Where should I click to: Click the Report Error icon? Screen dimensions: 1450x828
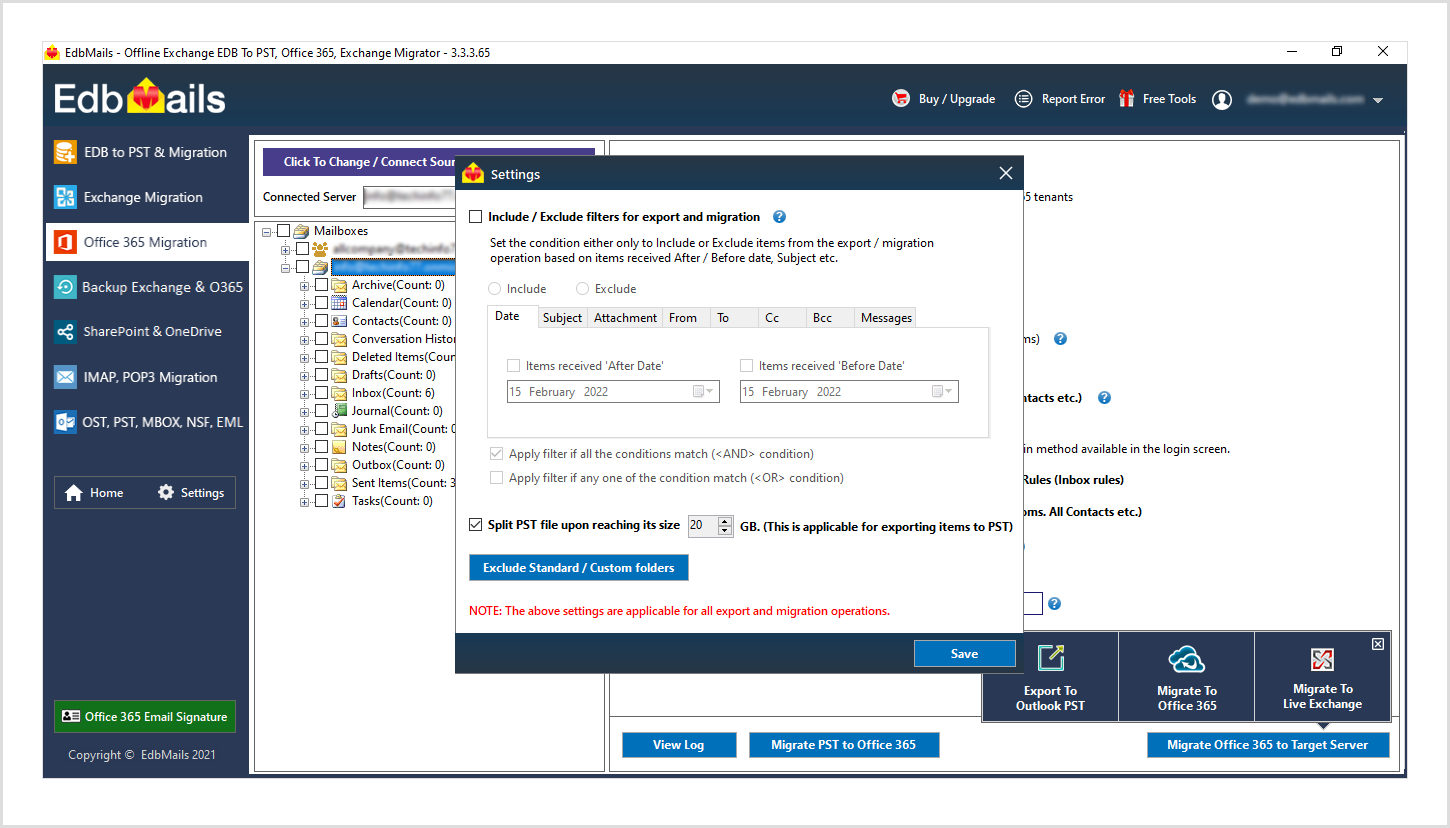1023,99
